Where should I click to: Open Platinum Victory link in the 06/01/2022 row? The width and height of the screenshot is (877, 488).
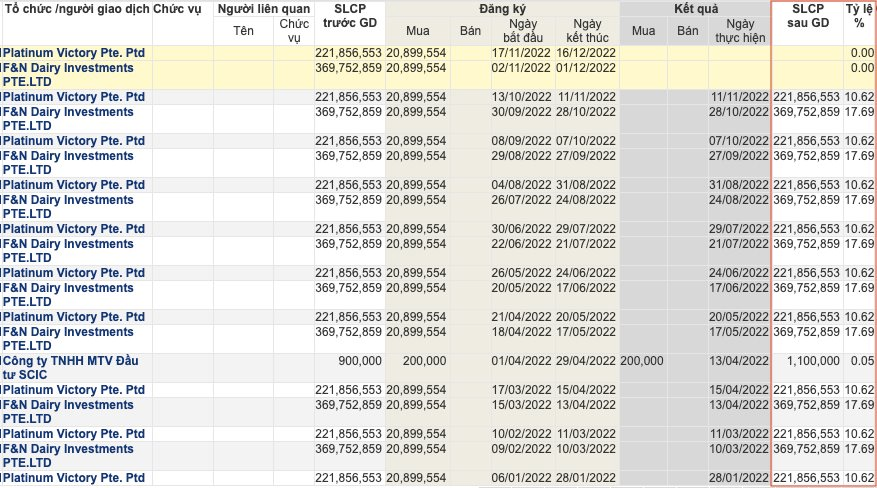pyautogui.click(x=74, y=477)
